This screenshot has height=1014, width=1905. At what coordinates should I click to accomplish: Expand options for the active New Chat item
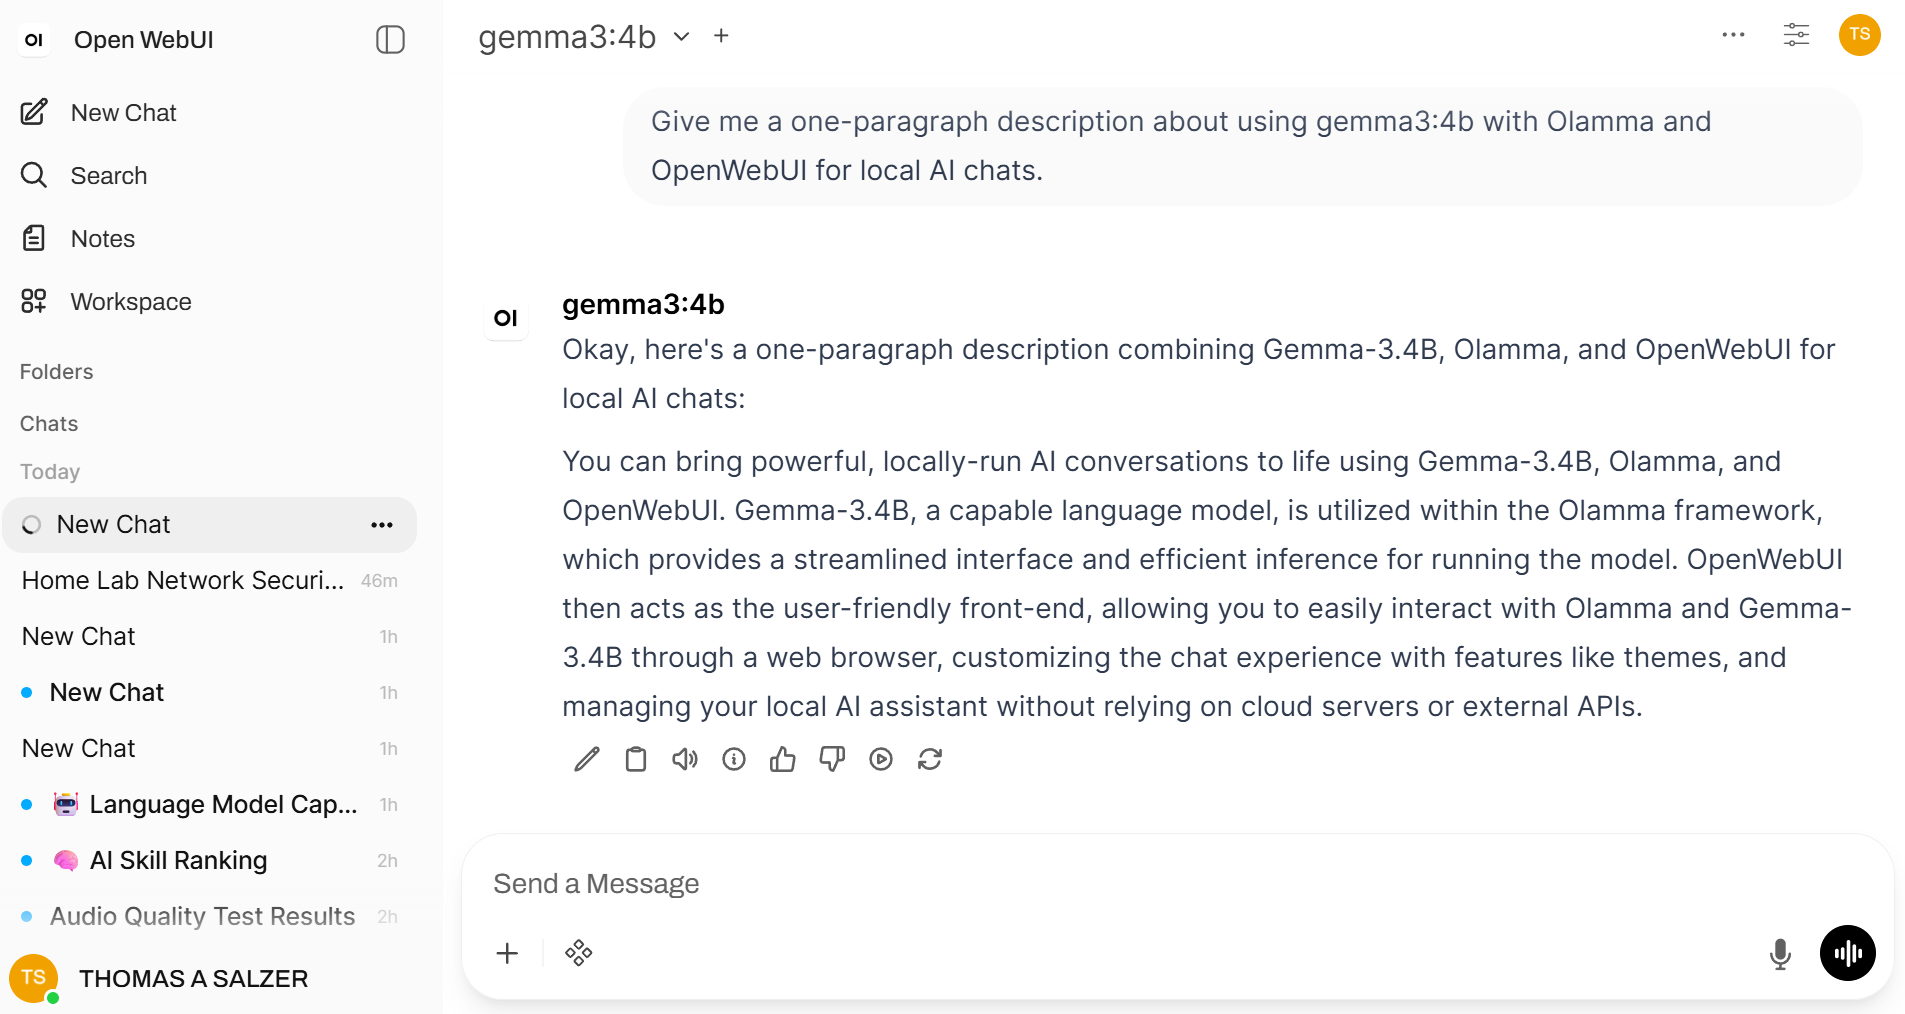pyautogui.click(x=382, y=525)
